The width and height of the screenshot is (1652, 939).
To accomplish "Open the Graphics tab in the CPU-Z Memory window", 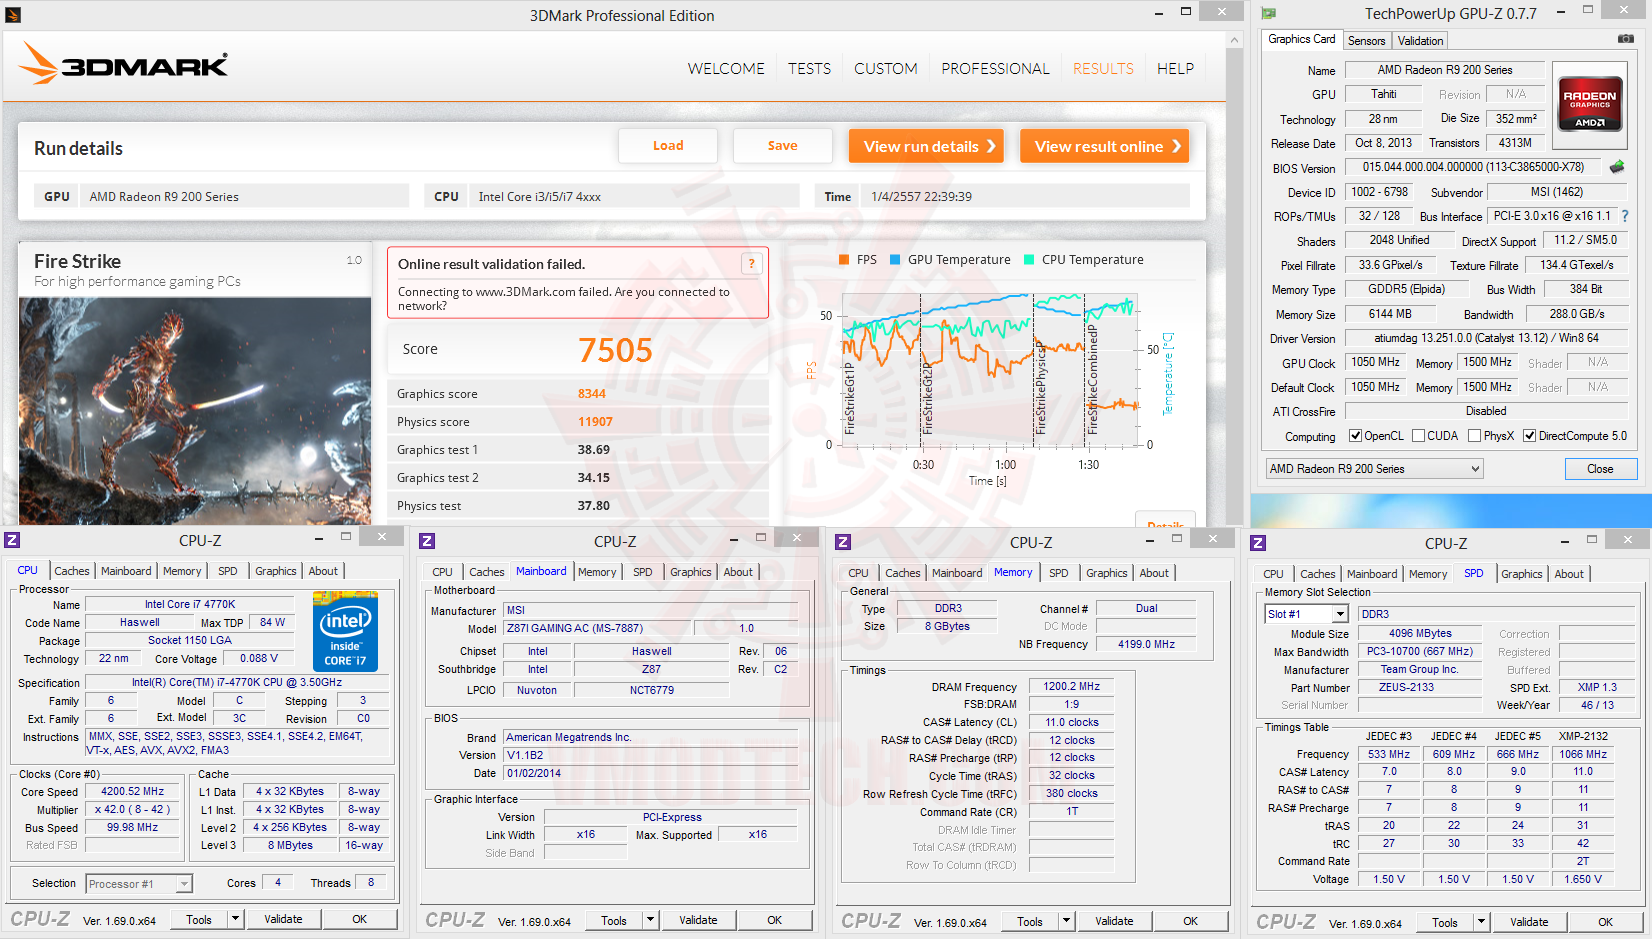I will click(1107, 573).
